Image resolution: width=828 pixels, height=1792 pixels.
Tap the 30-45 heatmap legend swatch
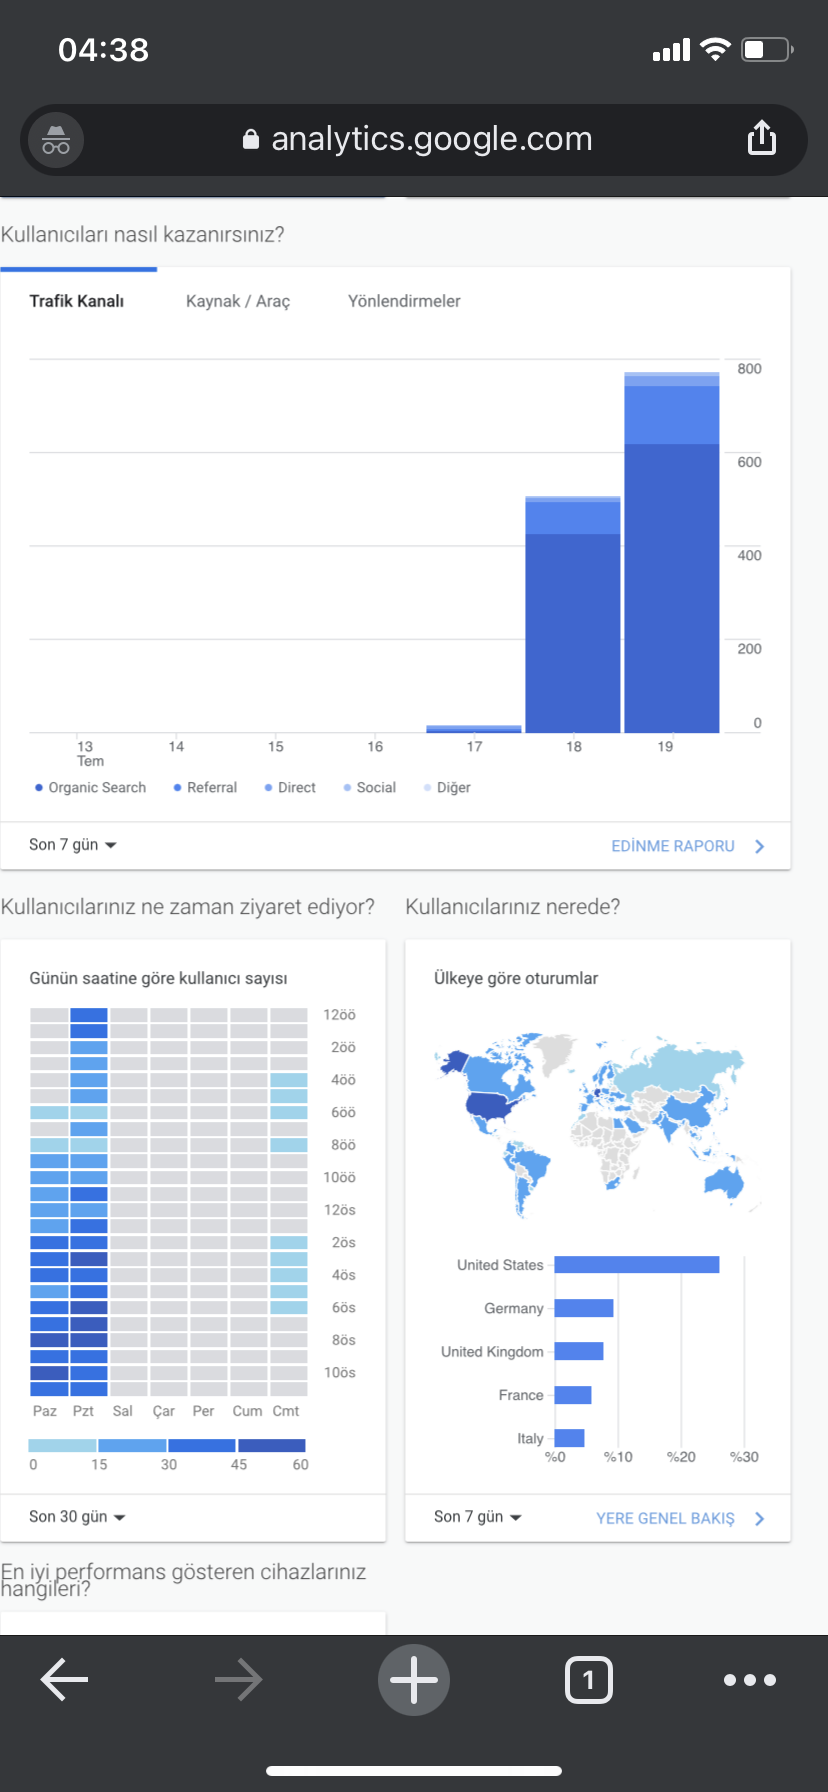tap(202, 1445)
